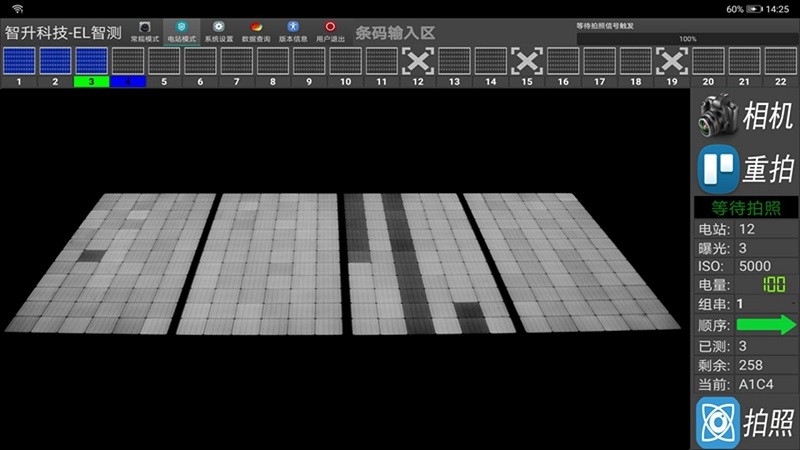
Task: Select 电站模式 power station mode
Action: point(181,30)
